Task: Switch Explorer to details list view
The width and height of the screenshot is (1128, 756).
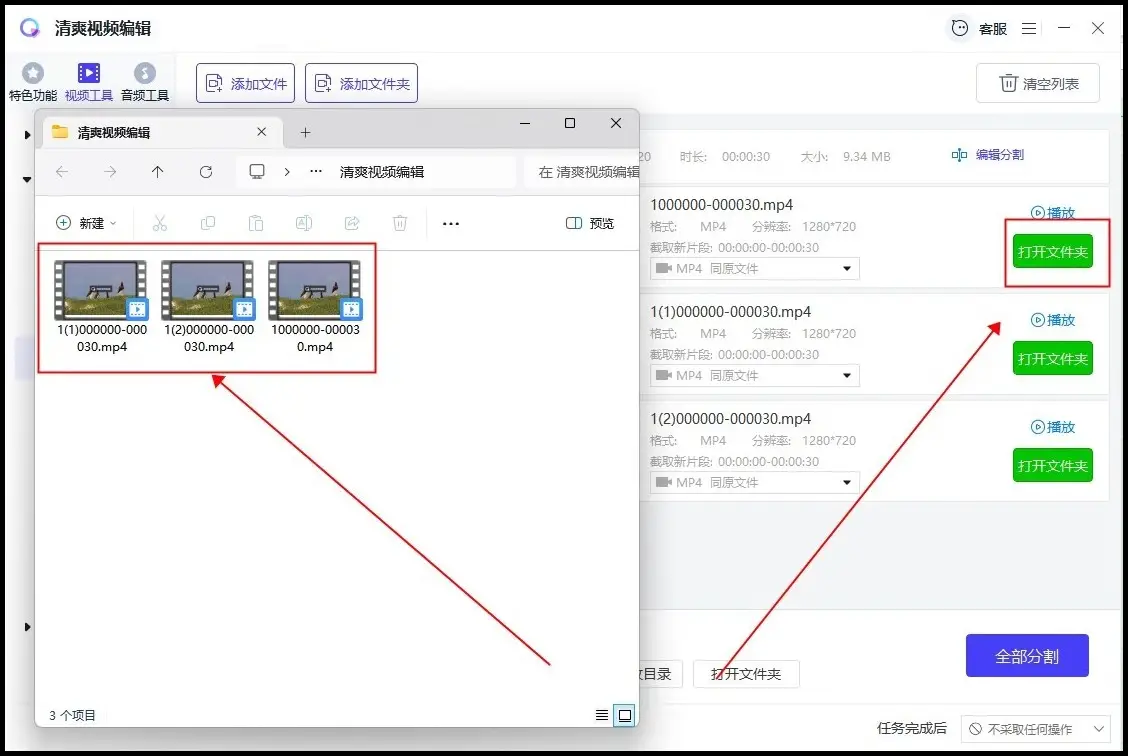Action: click(602, 715)
